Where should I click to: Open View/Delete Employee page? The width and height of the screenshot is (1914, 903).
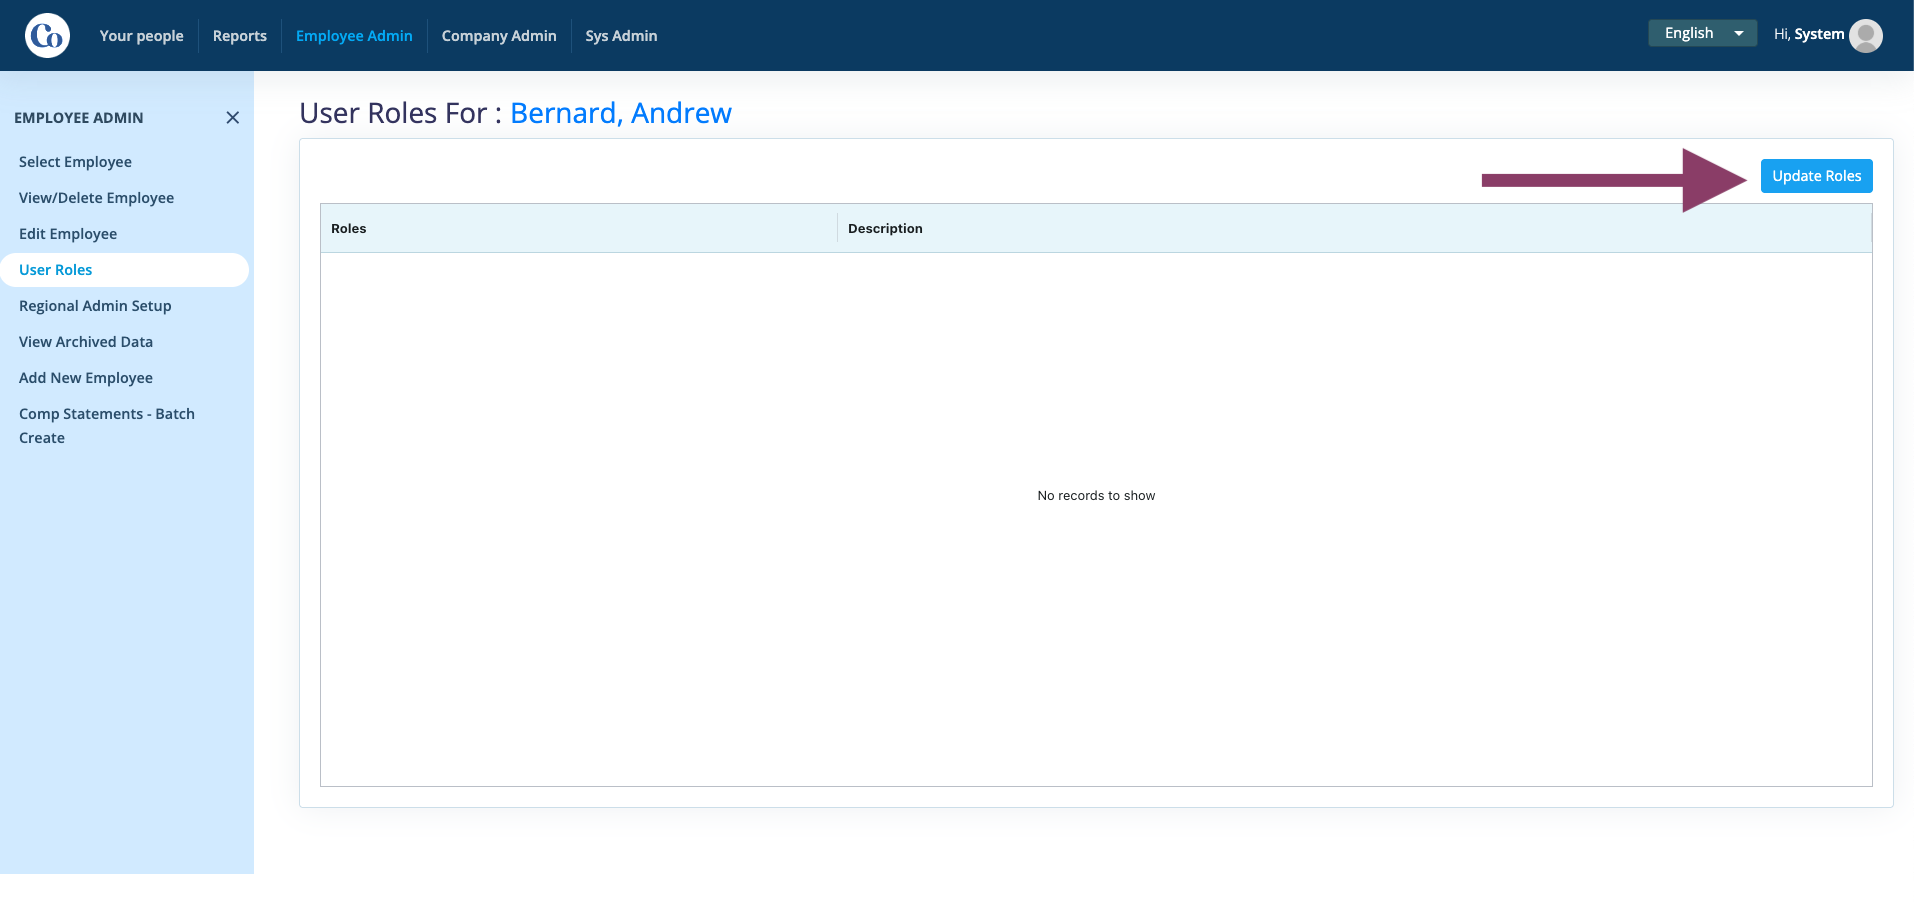pyautogui.click(x=96, y=198)
